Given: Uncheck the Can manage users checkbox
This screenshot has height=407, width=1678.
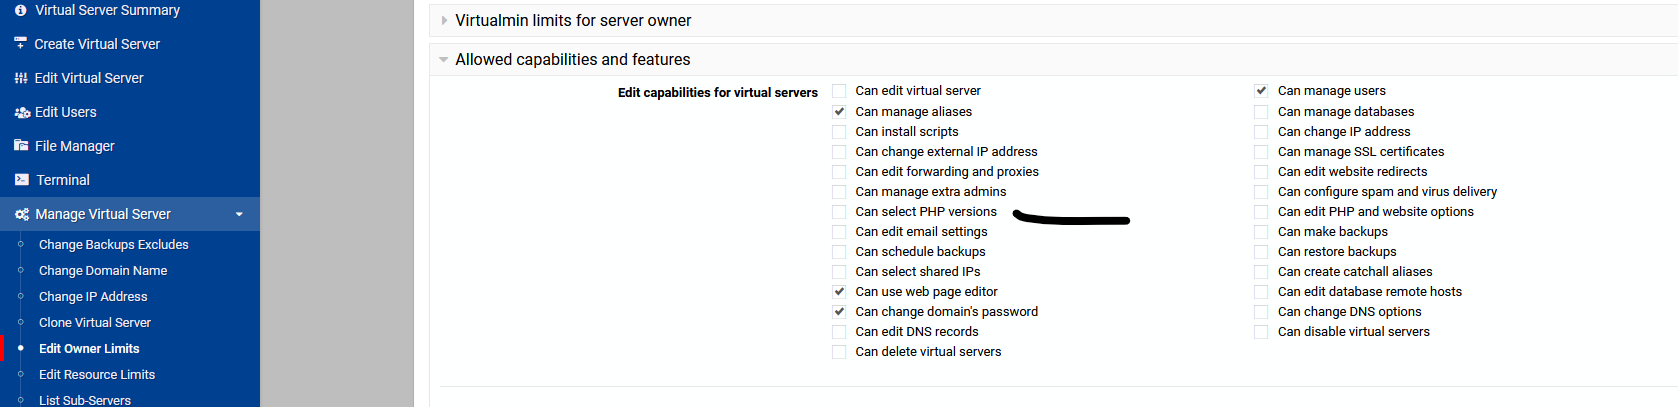Looking at the screenshot, I should (x=1261, y=91).
